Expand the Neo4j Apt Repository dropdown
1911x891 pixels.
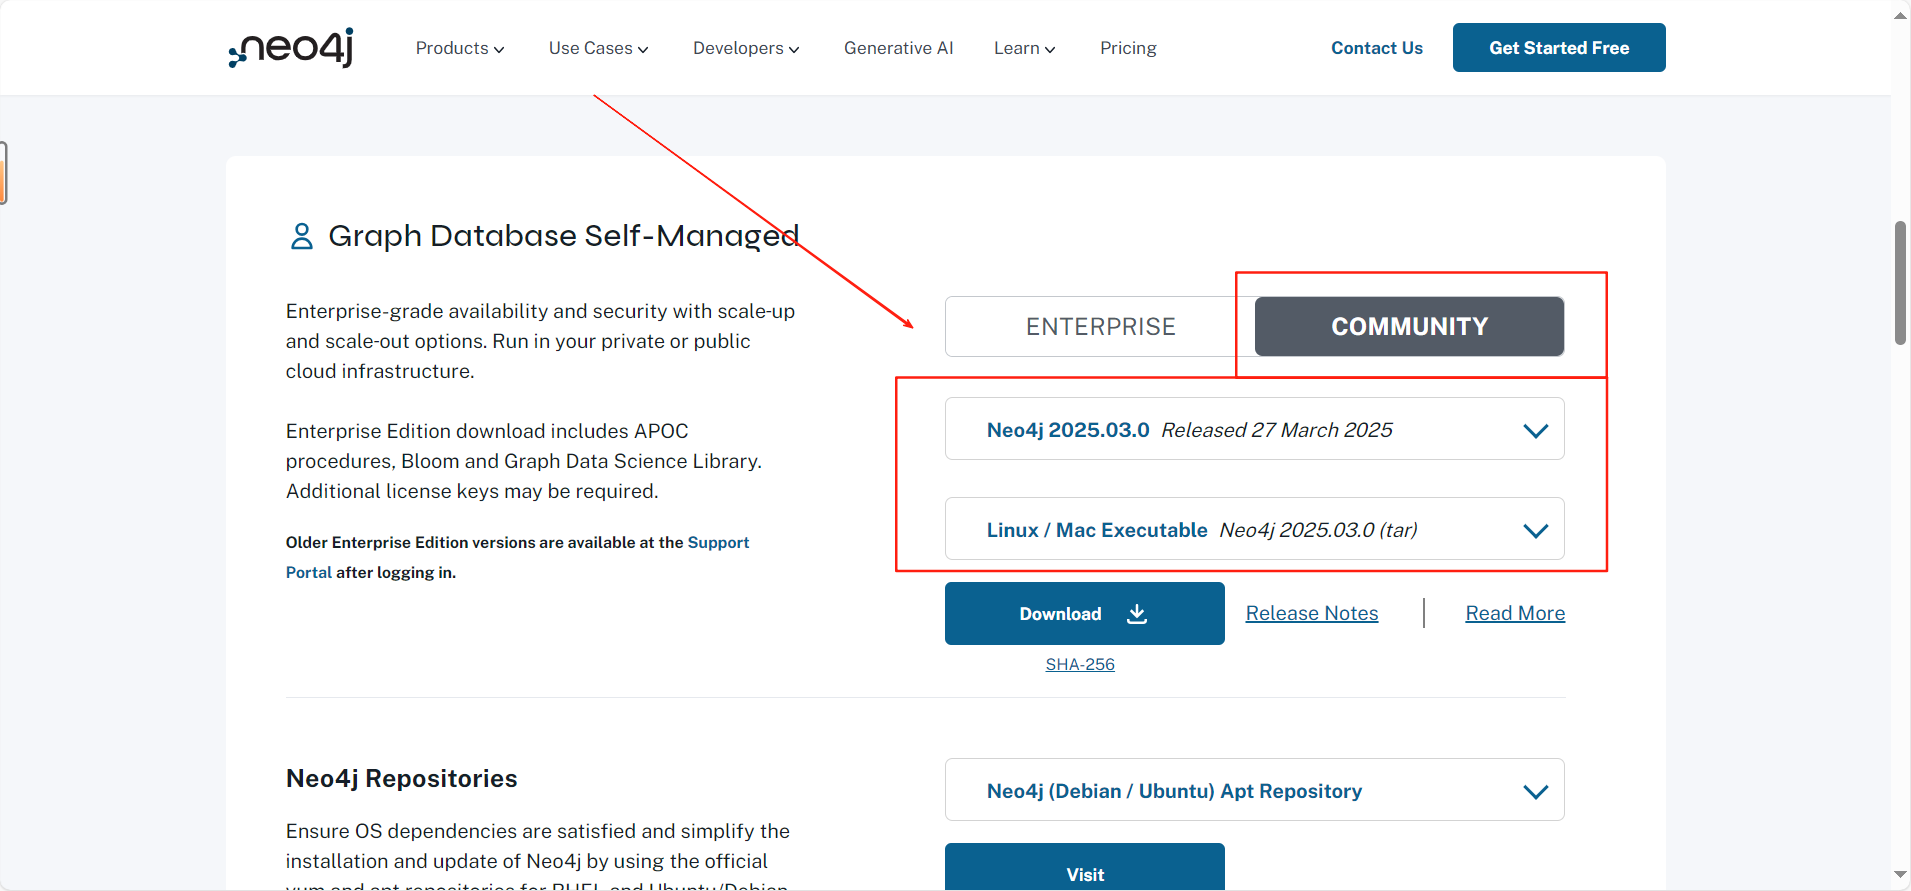point(1254,790)
